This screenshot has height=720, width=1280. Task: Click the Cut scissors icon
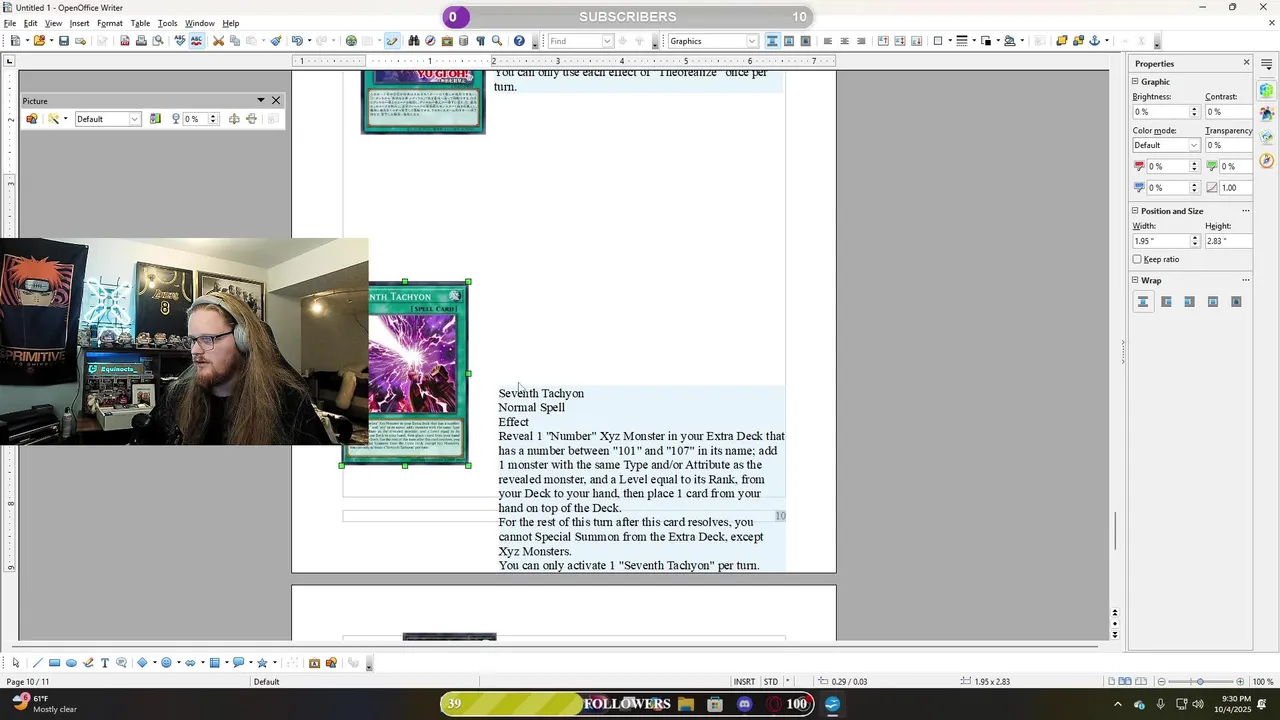coord(218,41)
